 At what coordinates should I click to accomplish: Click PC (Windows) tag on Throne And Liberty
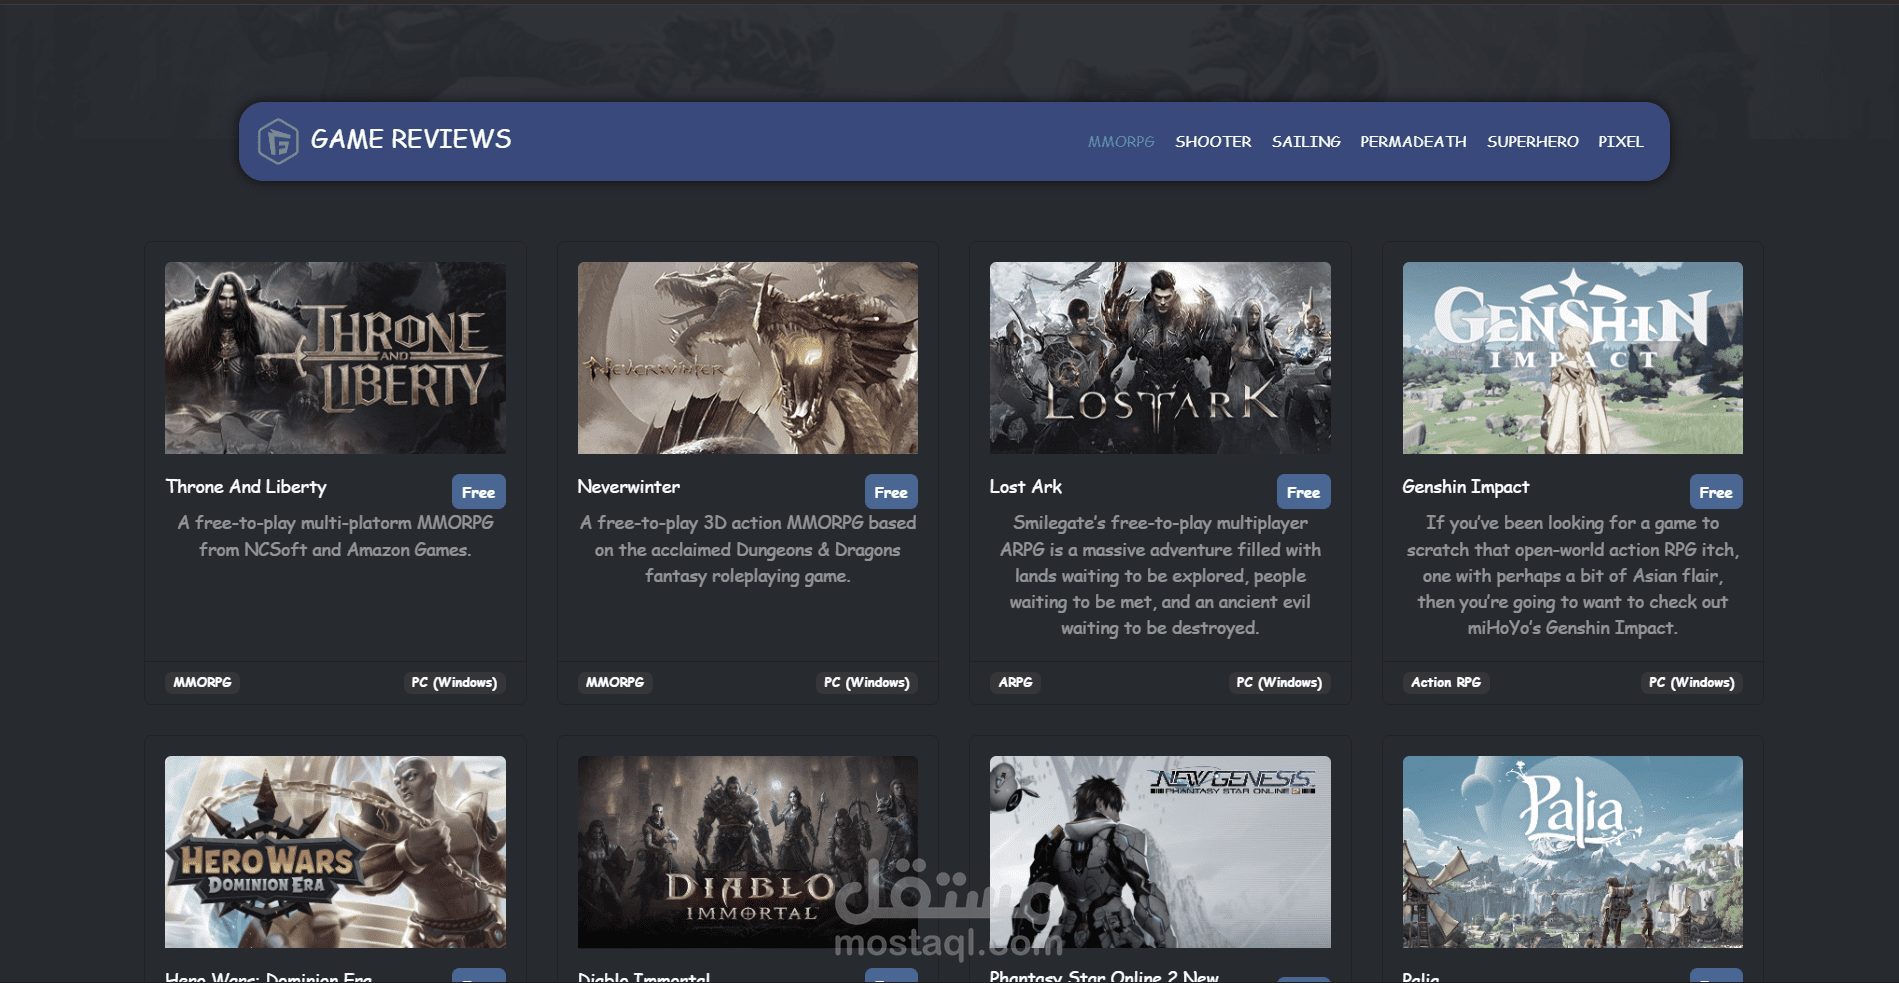[454, 682]
